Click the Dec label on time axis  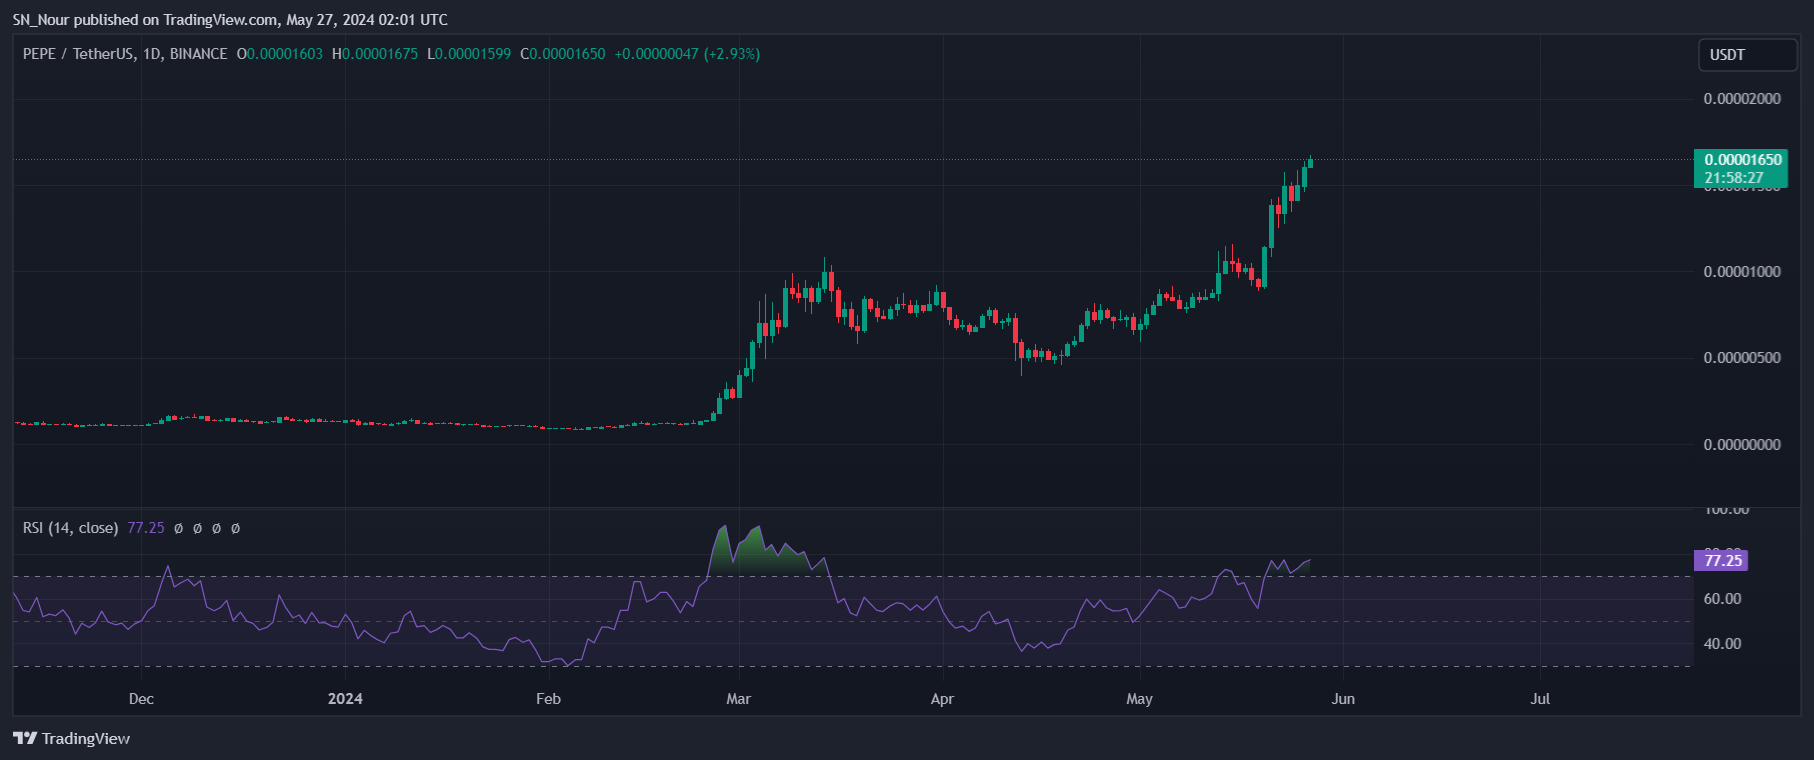(141, 699)
